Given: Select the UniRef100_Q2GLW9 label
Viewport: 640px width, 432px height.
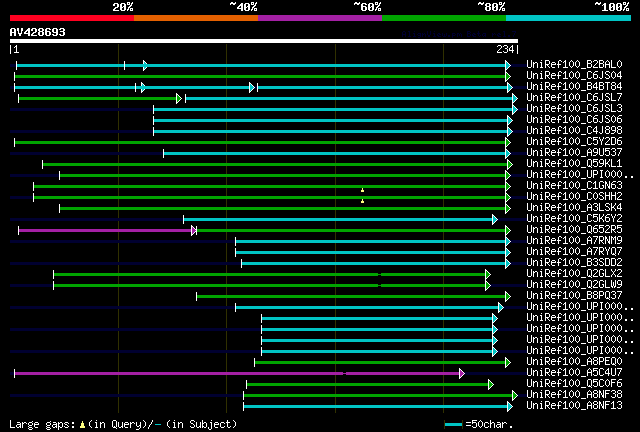Looking at the screenshot, I should (574, 285).
